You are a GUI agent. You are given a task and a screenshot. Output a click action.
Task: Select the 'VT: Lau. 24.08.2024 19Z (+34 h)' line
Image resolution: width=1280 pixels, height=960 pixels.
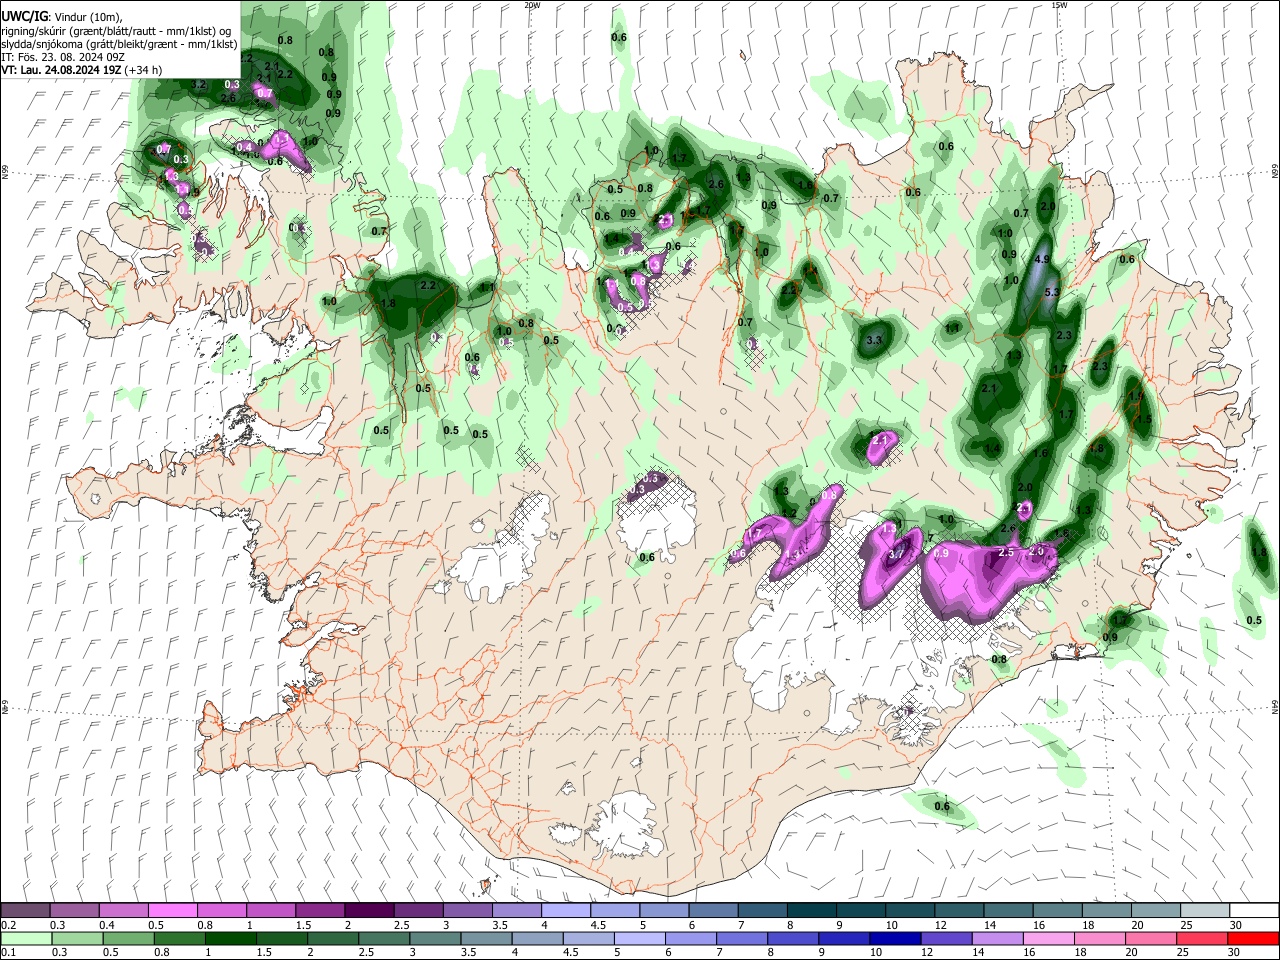coord(82,70)
